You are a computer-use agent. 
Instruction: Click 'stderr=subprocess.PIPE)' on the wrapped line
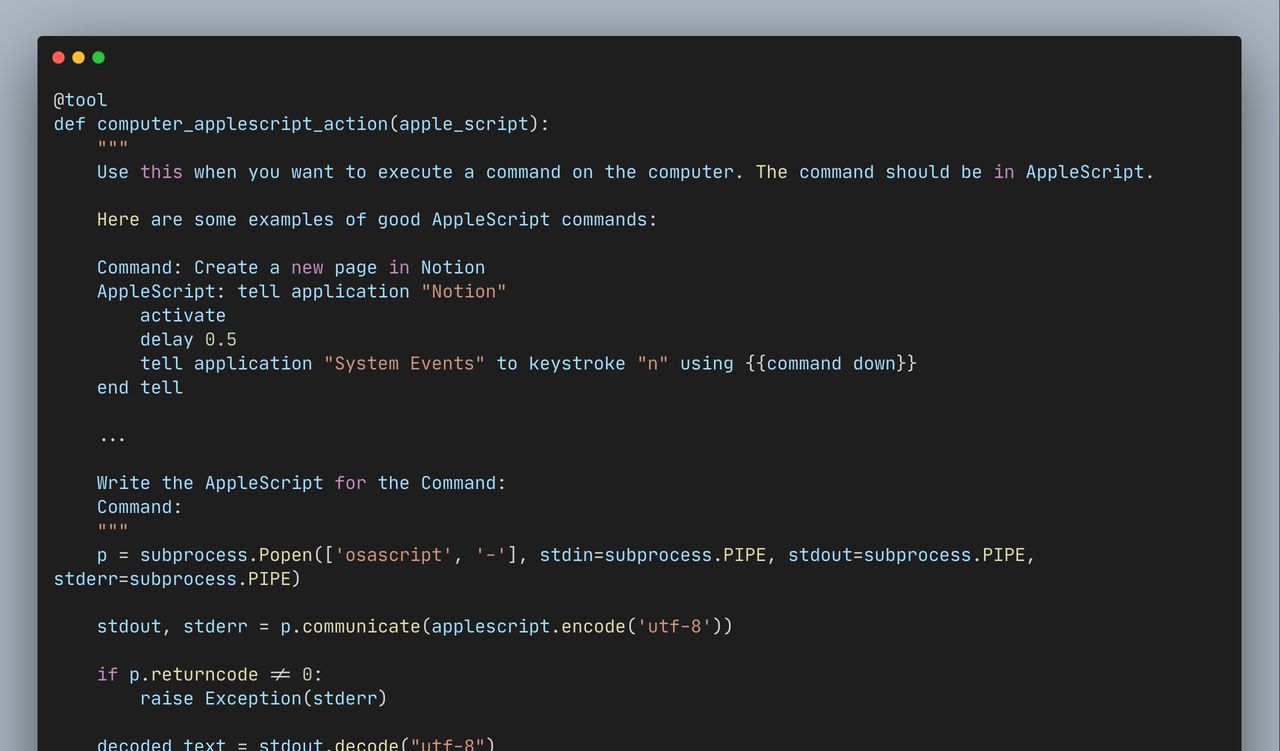pos(177,579)
